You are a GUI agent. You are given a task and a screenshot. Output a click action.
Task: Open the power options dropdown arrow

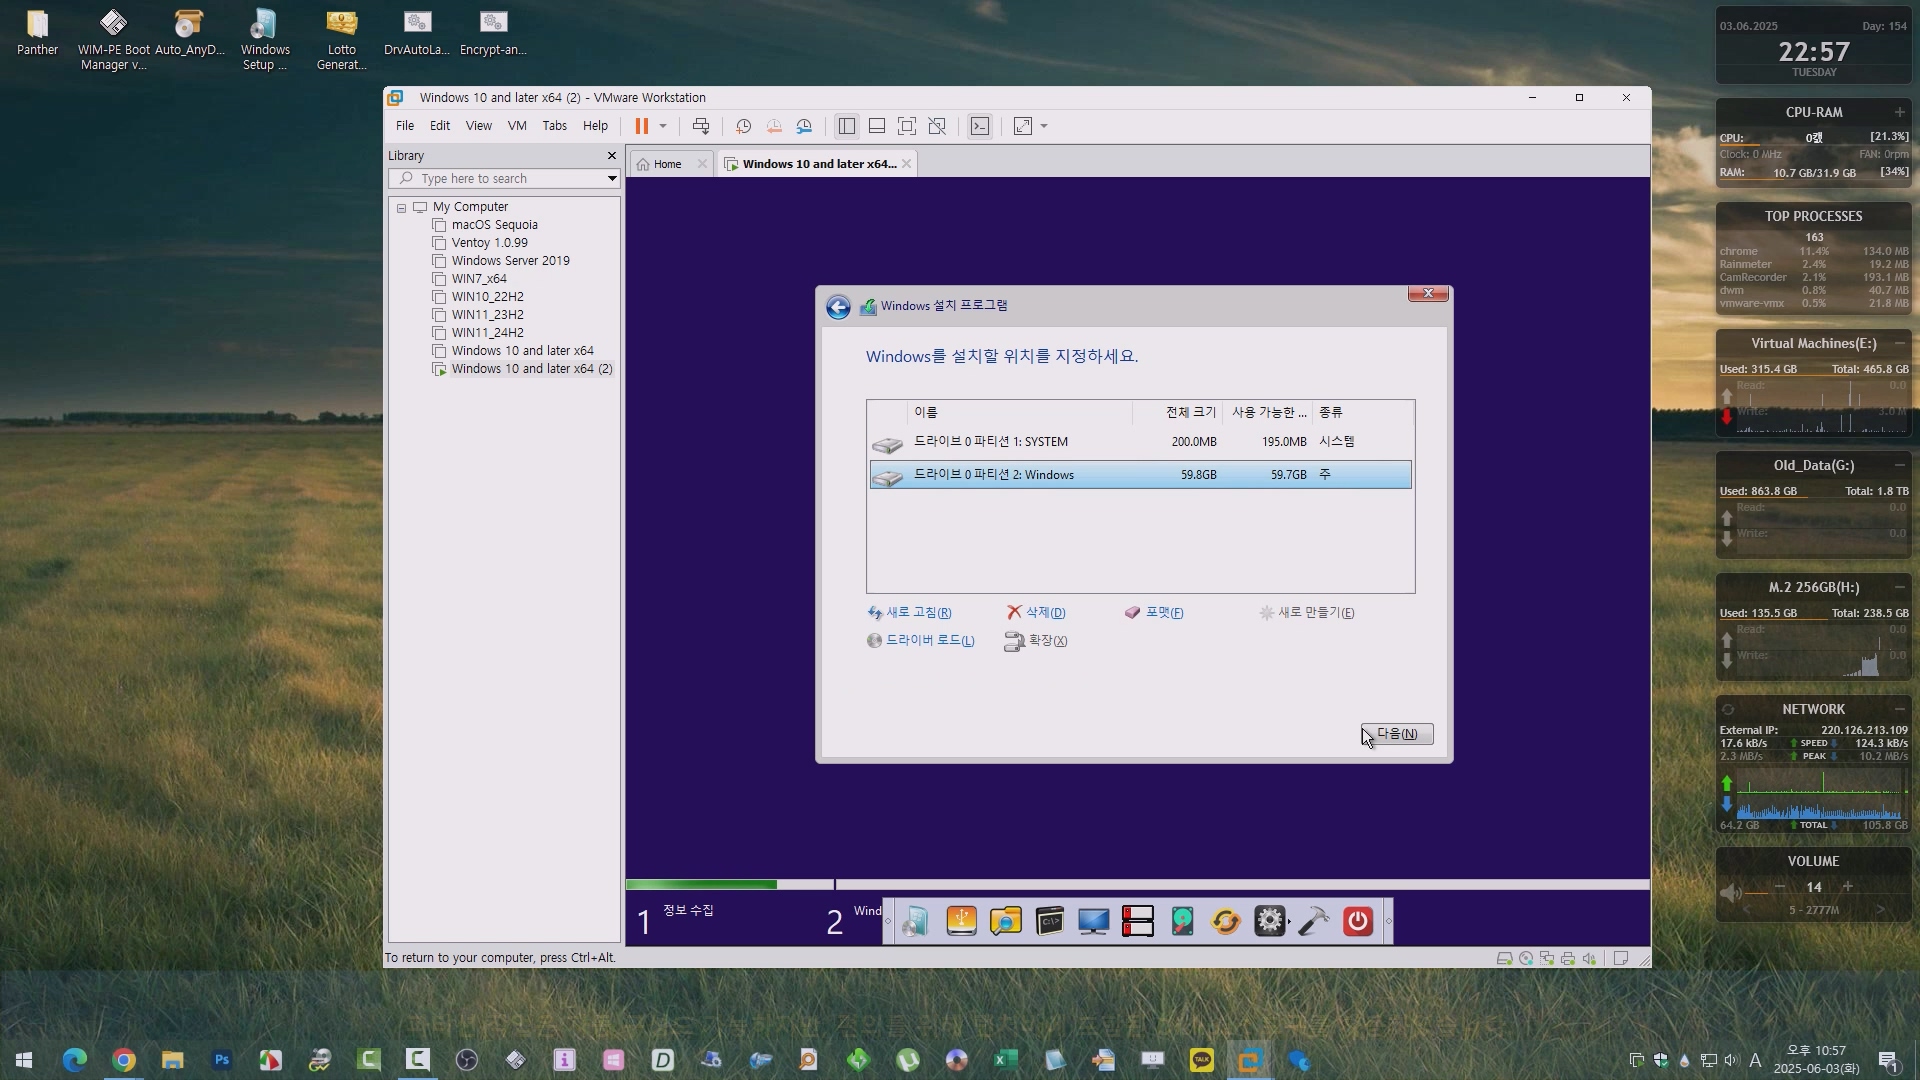click(x=663, y=126)
